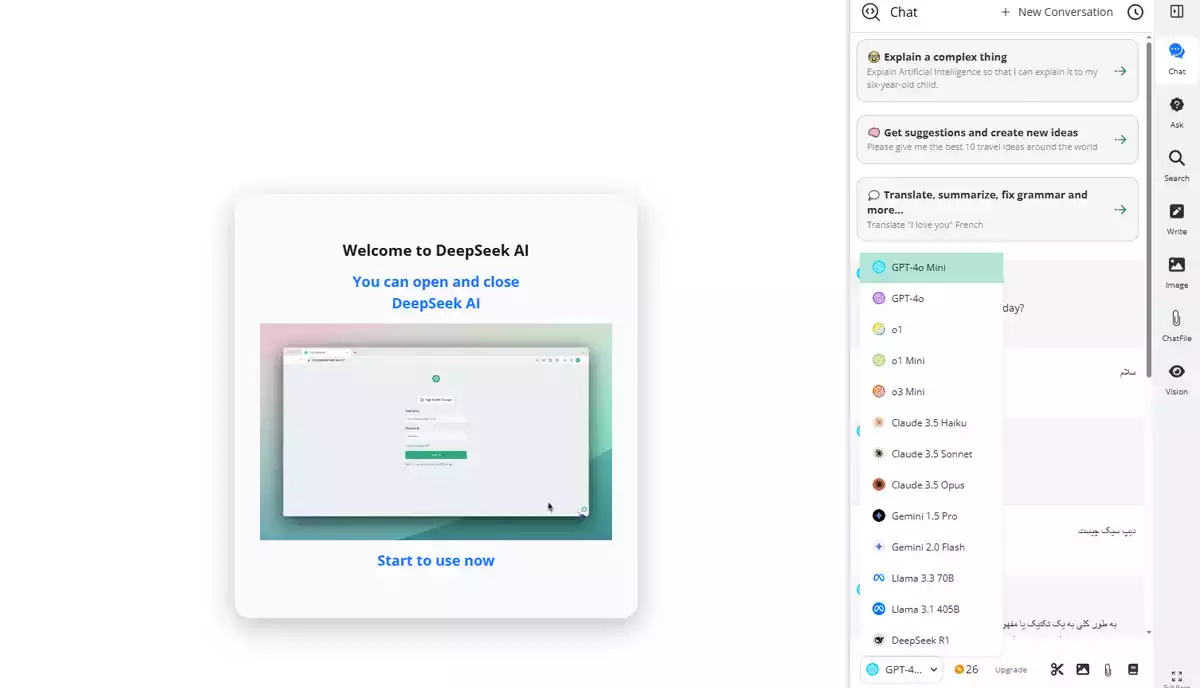Click arrow on Explain a complex thing card
The height and width of the screenshot is (688, 1200).
click(x=1121, y=71)
